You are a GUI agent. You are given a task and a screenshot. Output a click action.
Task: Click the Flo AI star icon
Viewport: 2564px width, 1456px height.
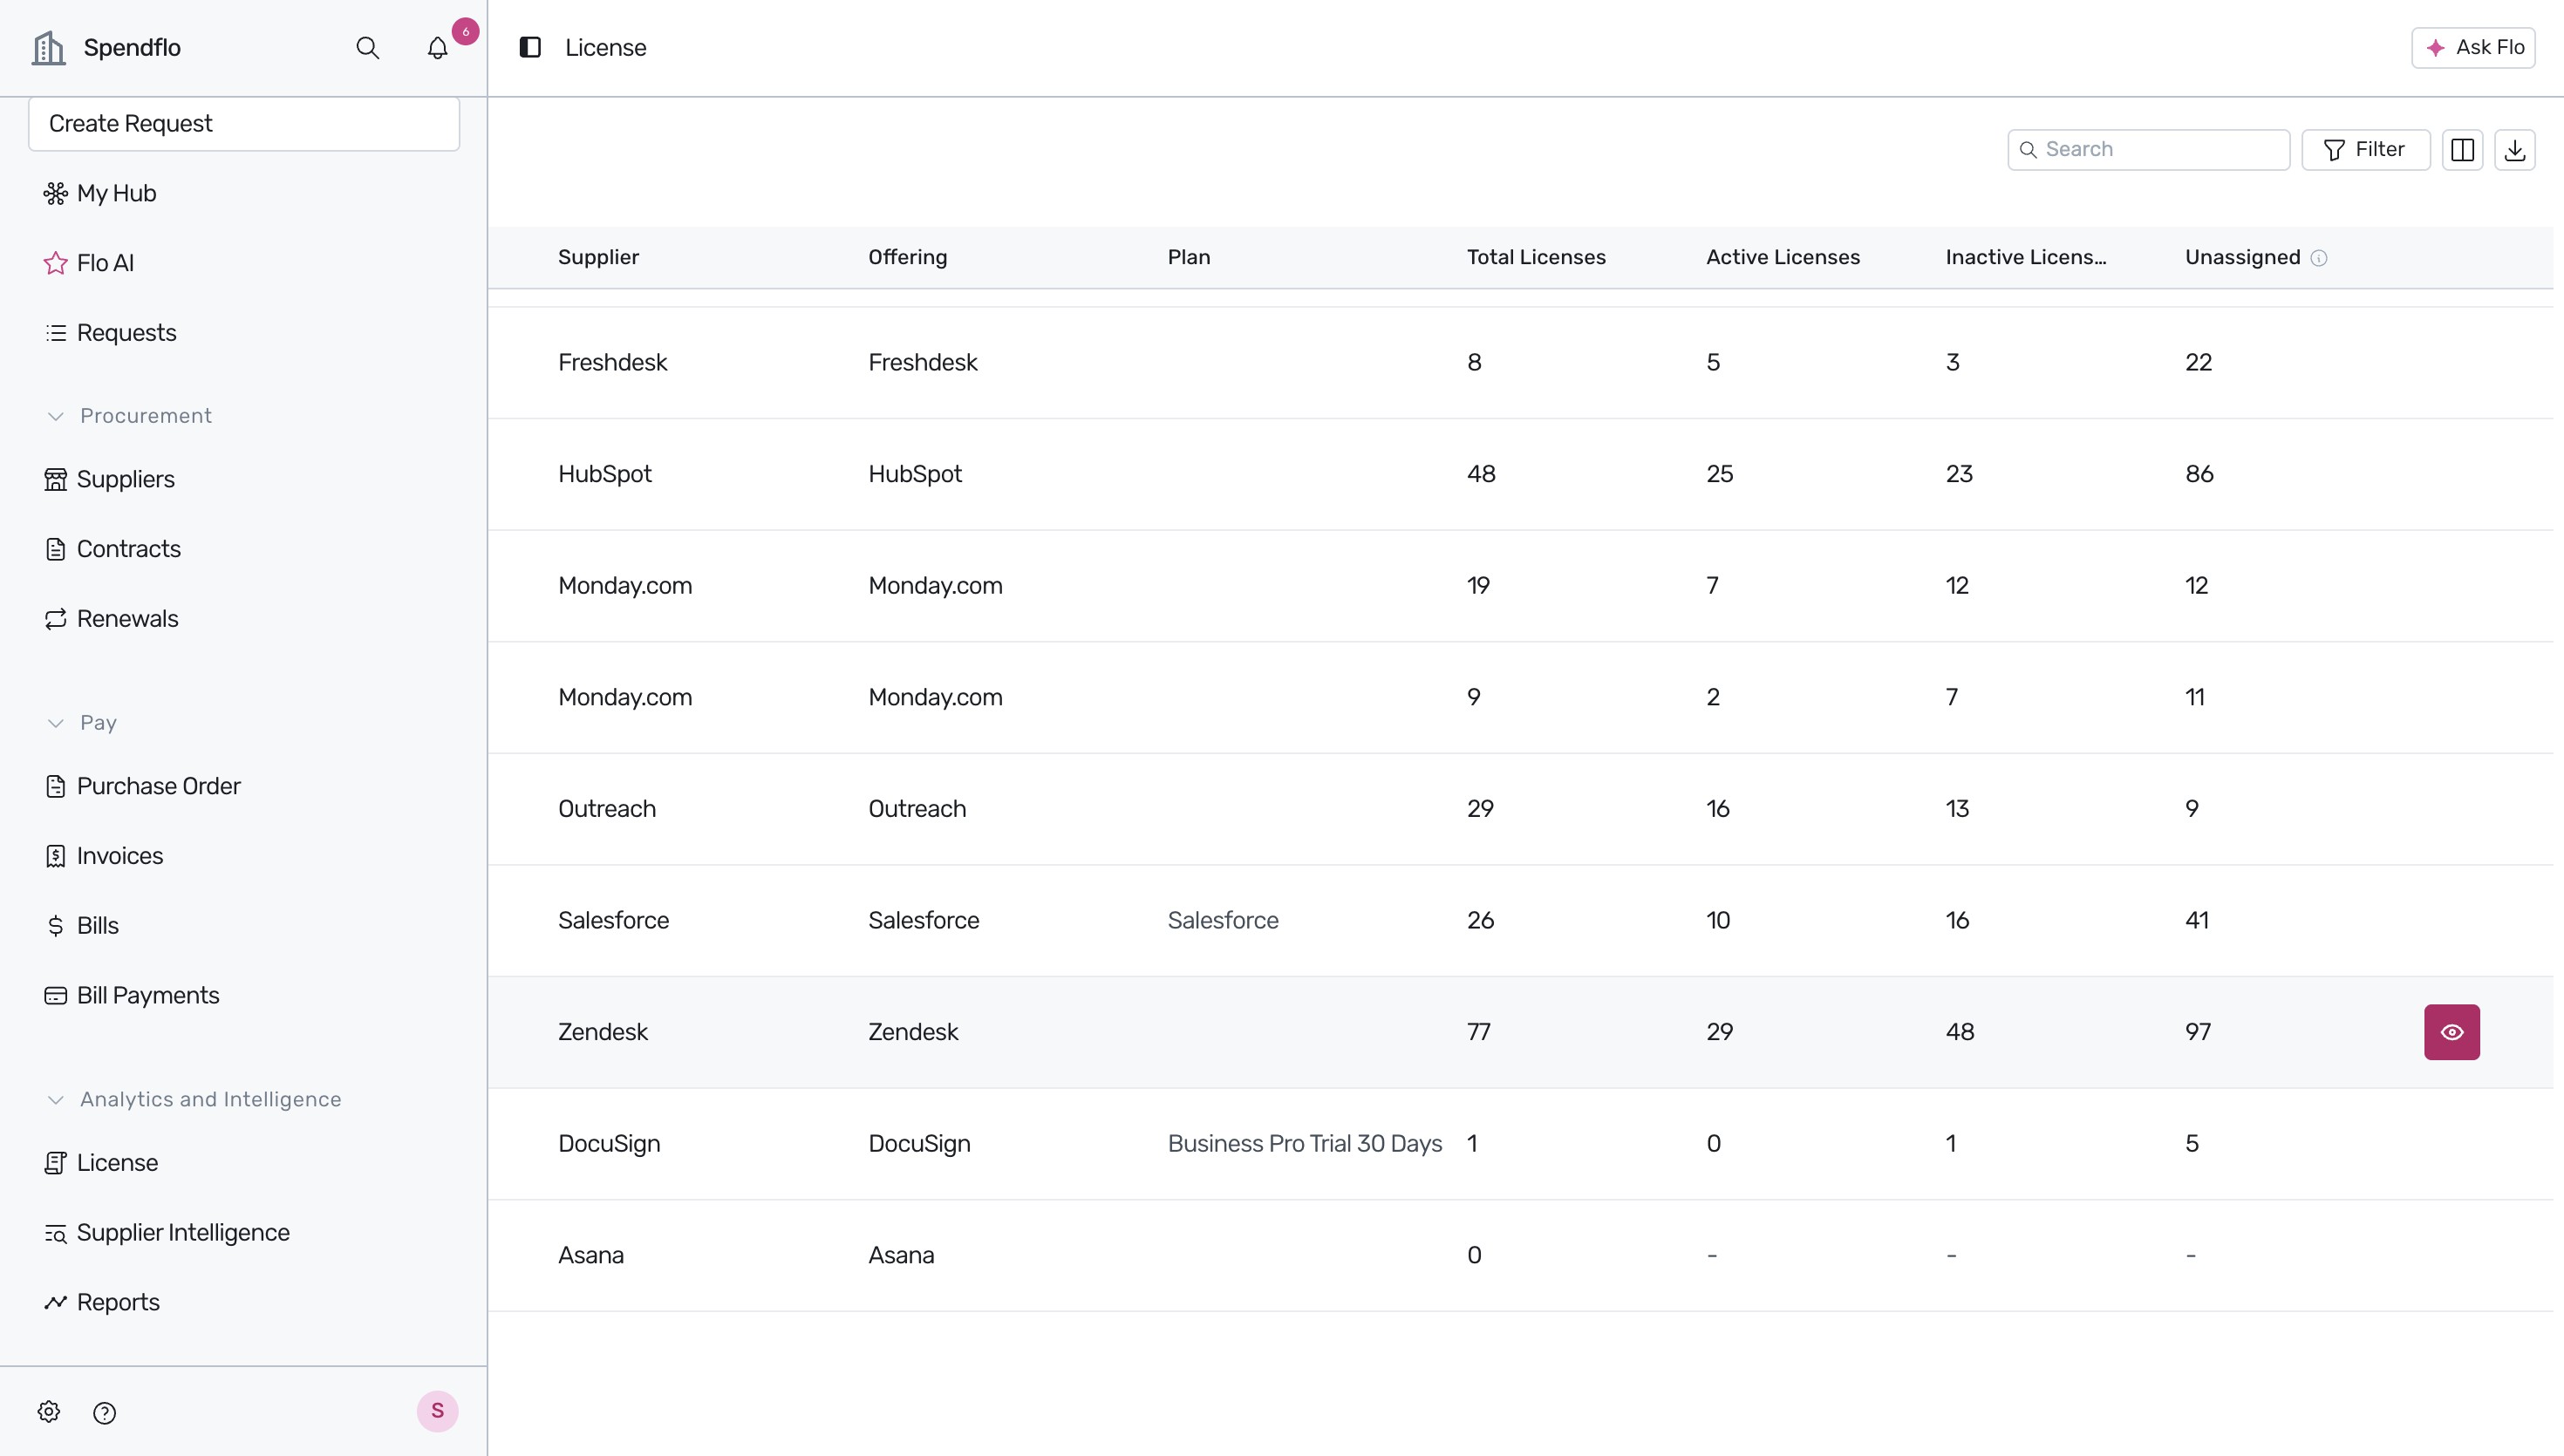(56, 263)
